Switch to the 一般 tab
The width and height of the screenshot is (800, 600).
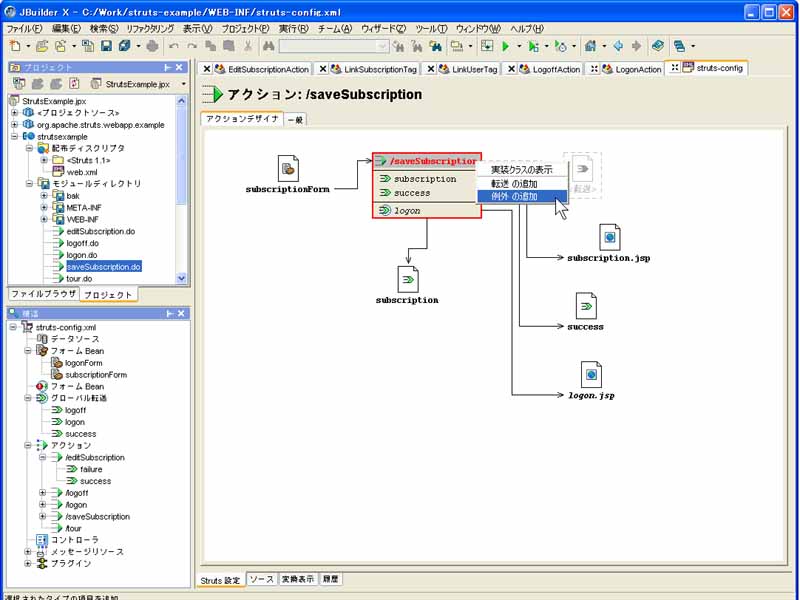[295, 120]
